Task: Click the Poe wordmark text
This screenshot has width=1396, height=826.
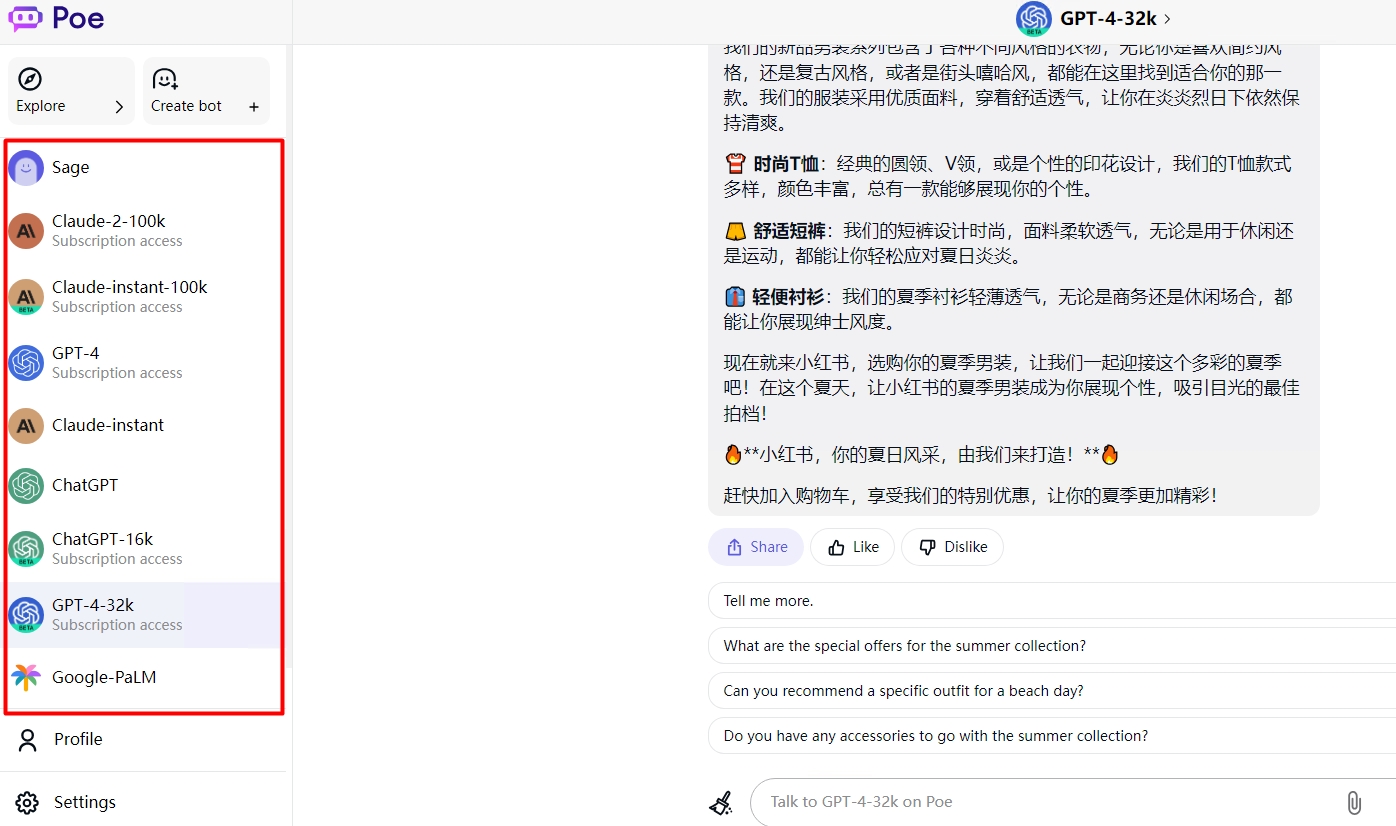Action: [78, 18]
